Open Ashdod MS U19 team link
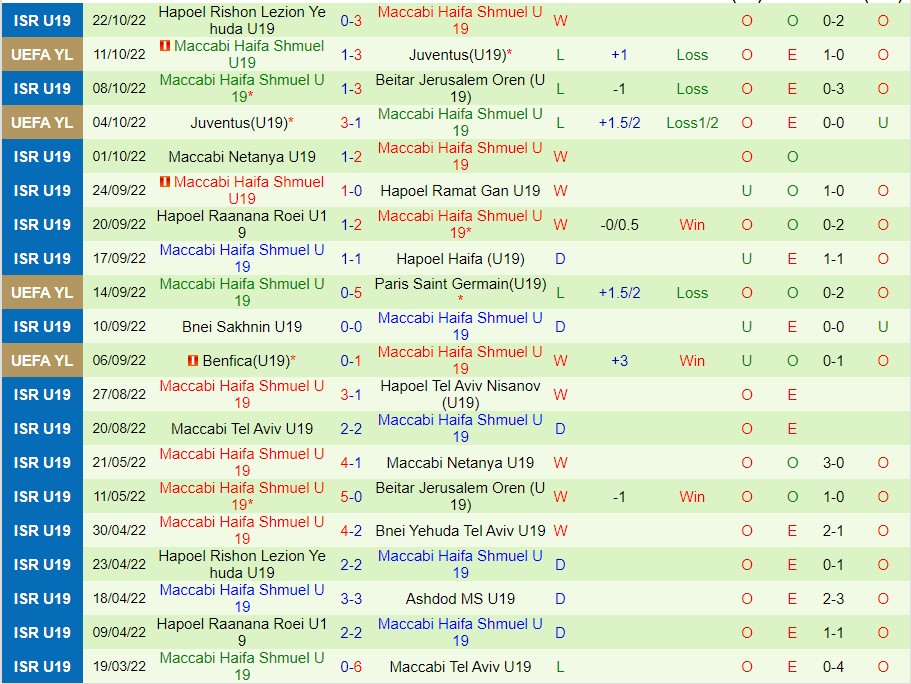Screen dimensions: 911x684 (460, 599)
